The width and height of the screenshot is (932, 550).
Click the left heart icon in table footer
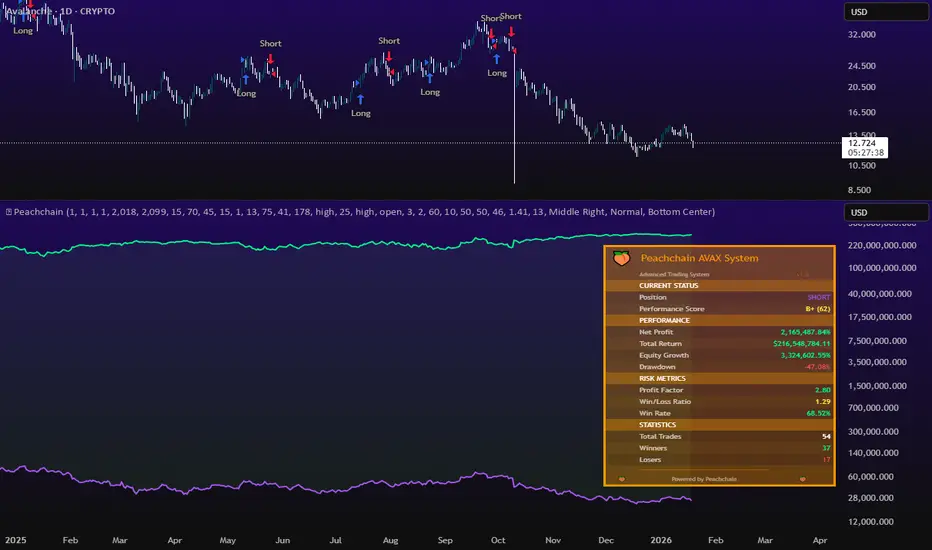[622, 479]
